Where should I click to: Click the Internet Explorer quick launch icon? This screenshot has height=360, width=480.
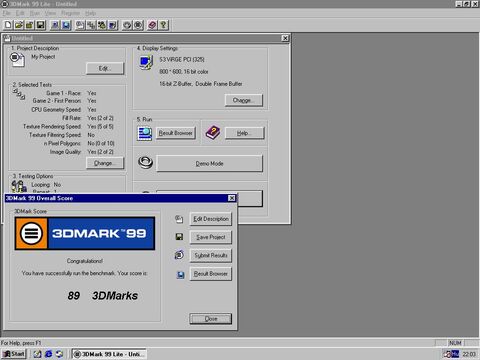coord(48,354)
